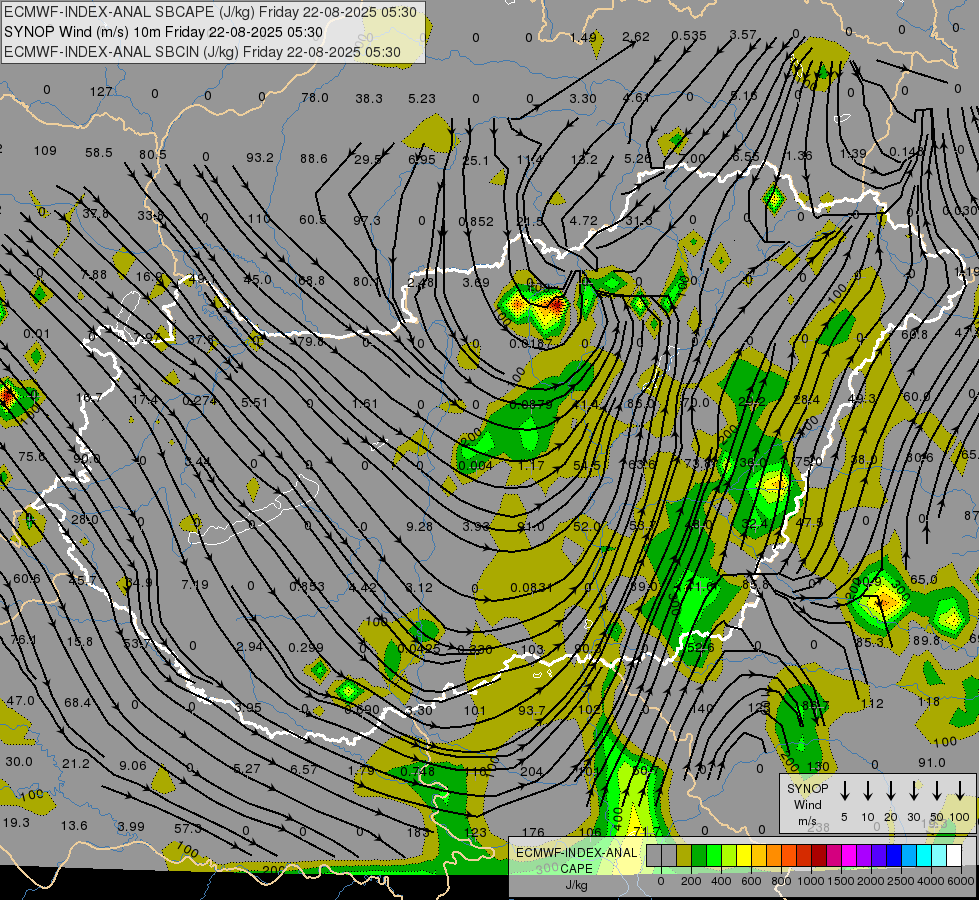Screen dimensions: 979x900
Task: Click the map value 88.6
Action: (x=313, y=159)
